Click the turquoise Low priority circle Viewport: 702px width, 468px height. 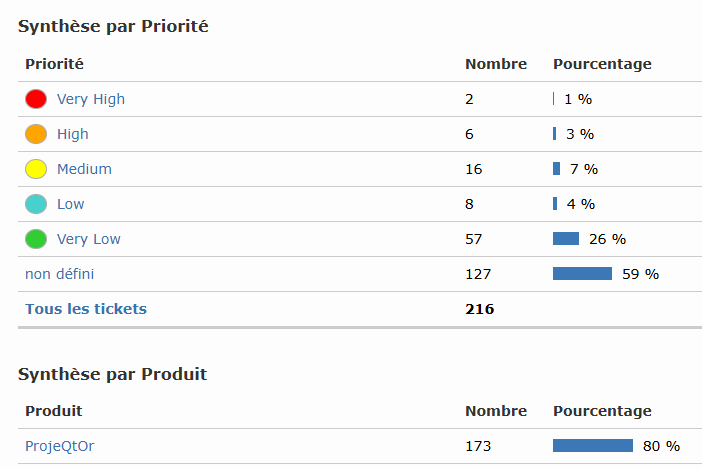[x=36, y=204]
